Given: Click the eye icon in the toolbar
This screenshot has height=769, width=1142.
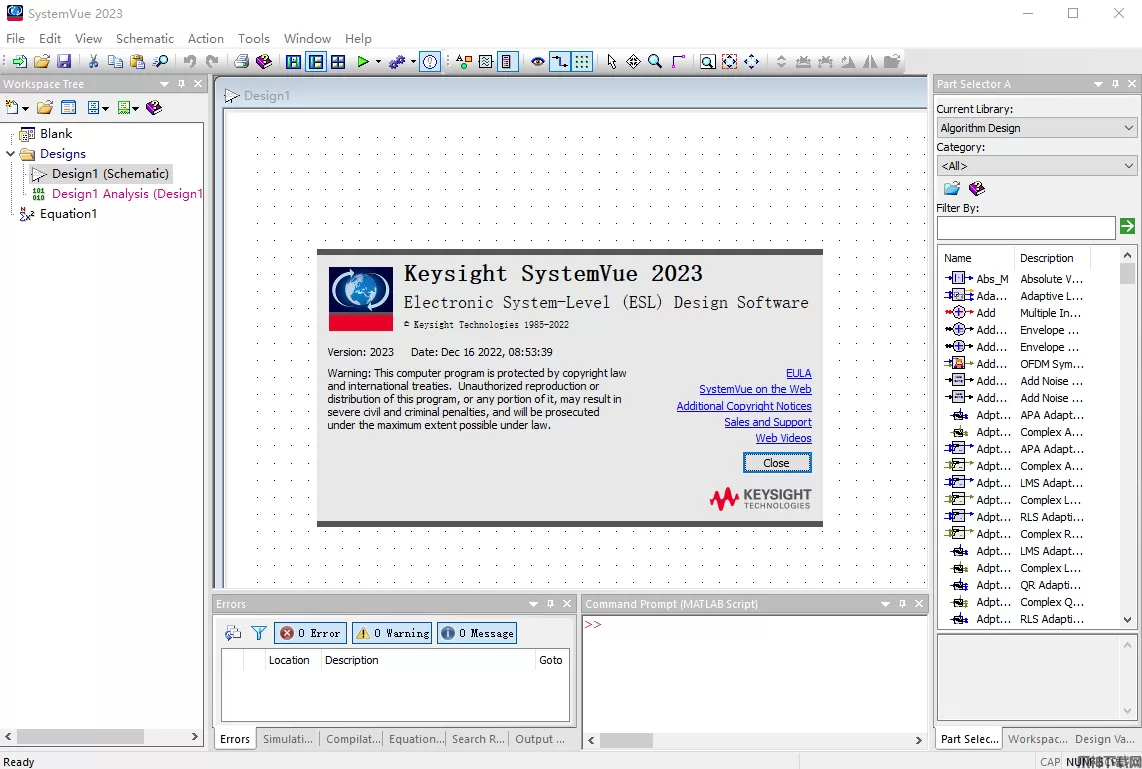Looking at the screenshot, I should [x=538, y=62].
